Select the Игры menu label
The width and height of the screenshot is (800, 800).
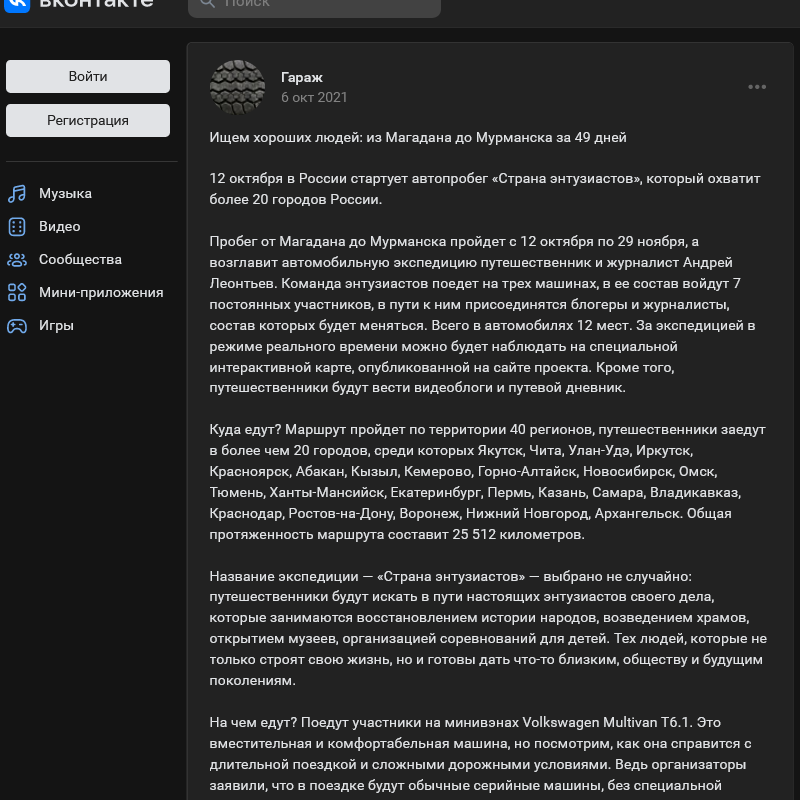coord(56,325)
